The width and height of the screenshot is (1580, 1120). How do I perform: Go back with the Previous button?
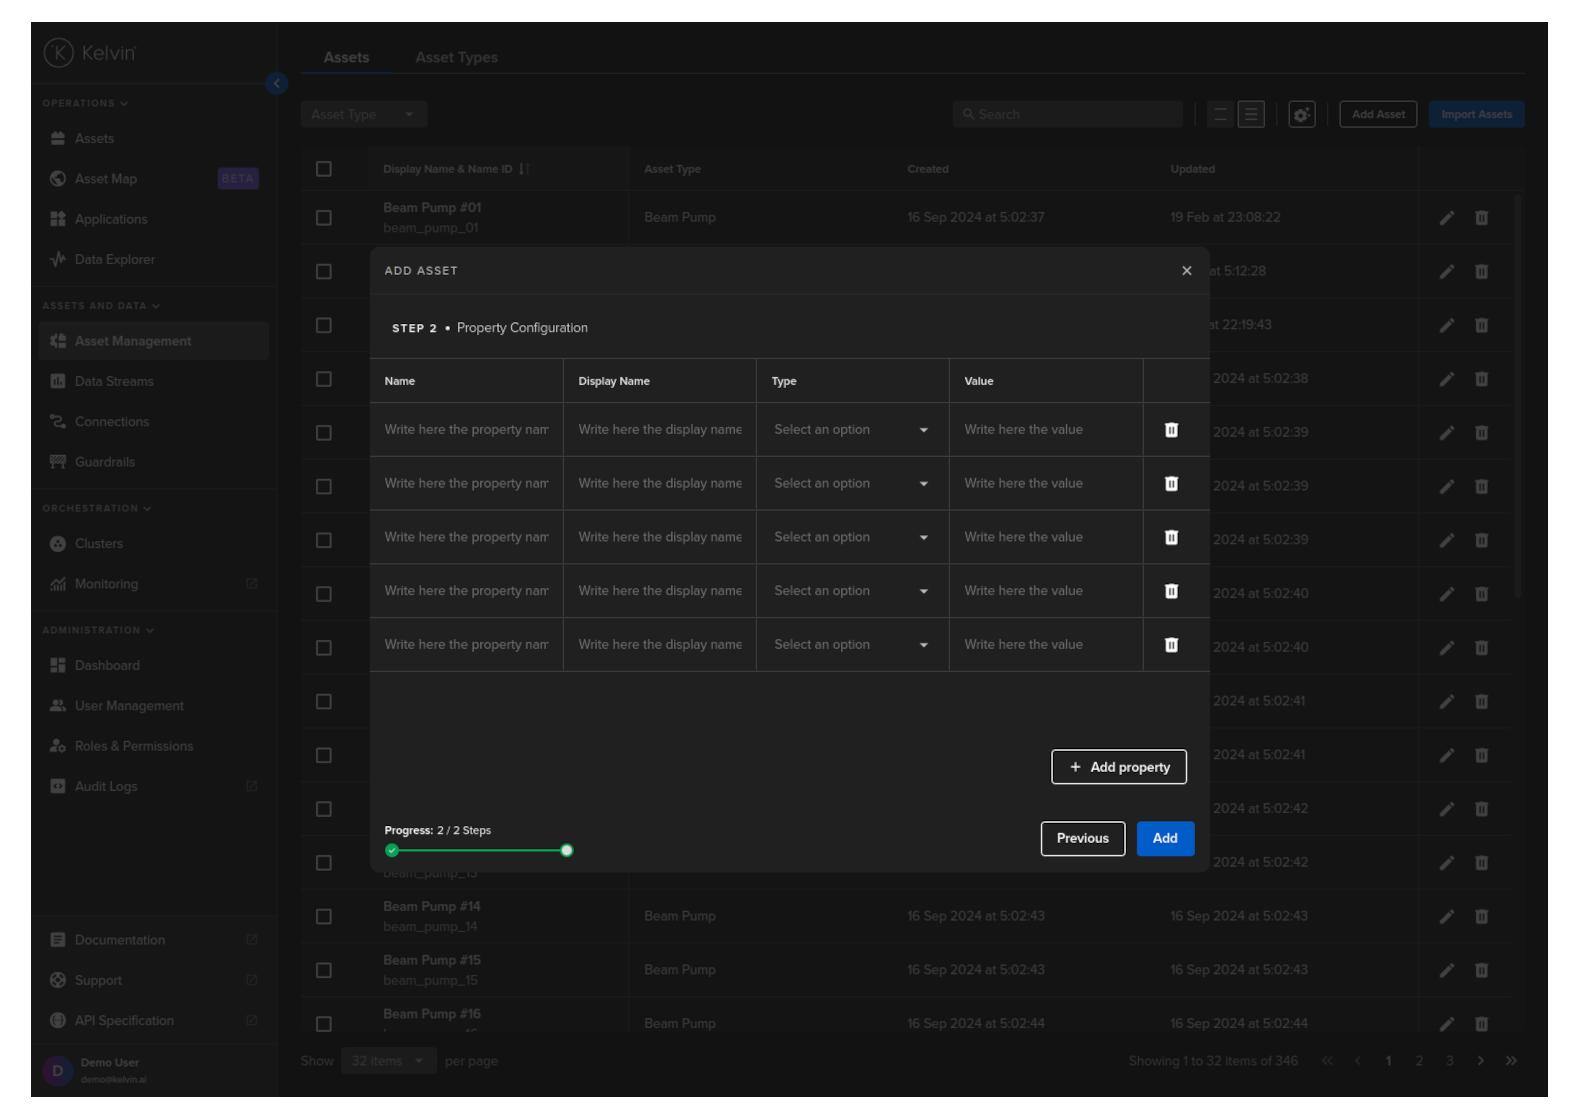[1082, 839]
